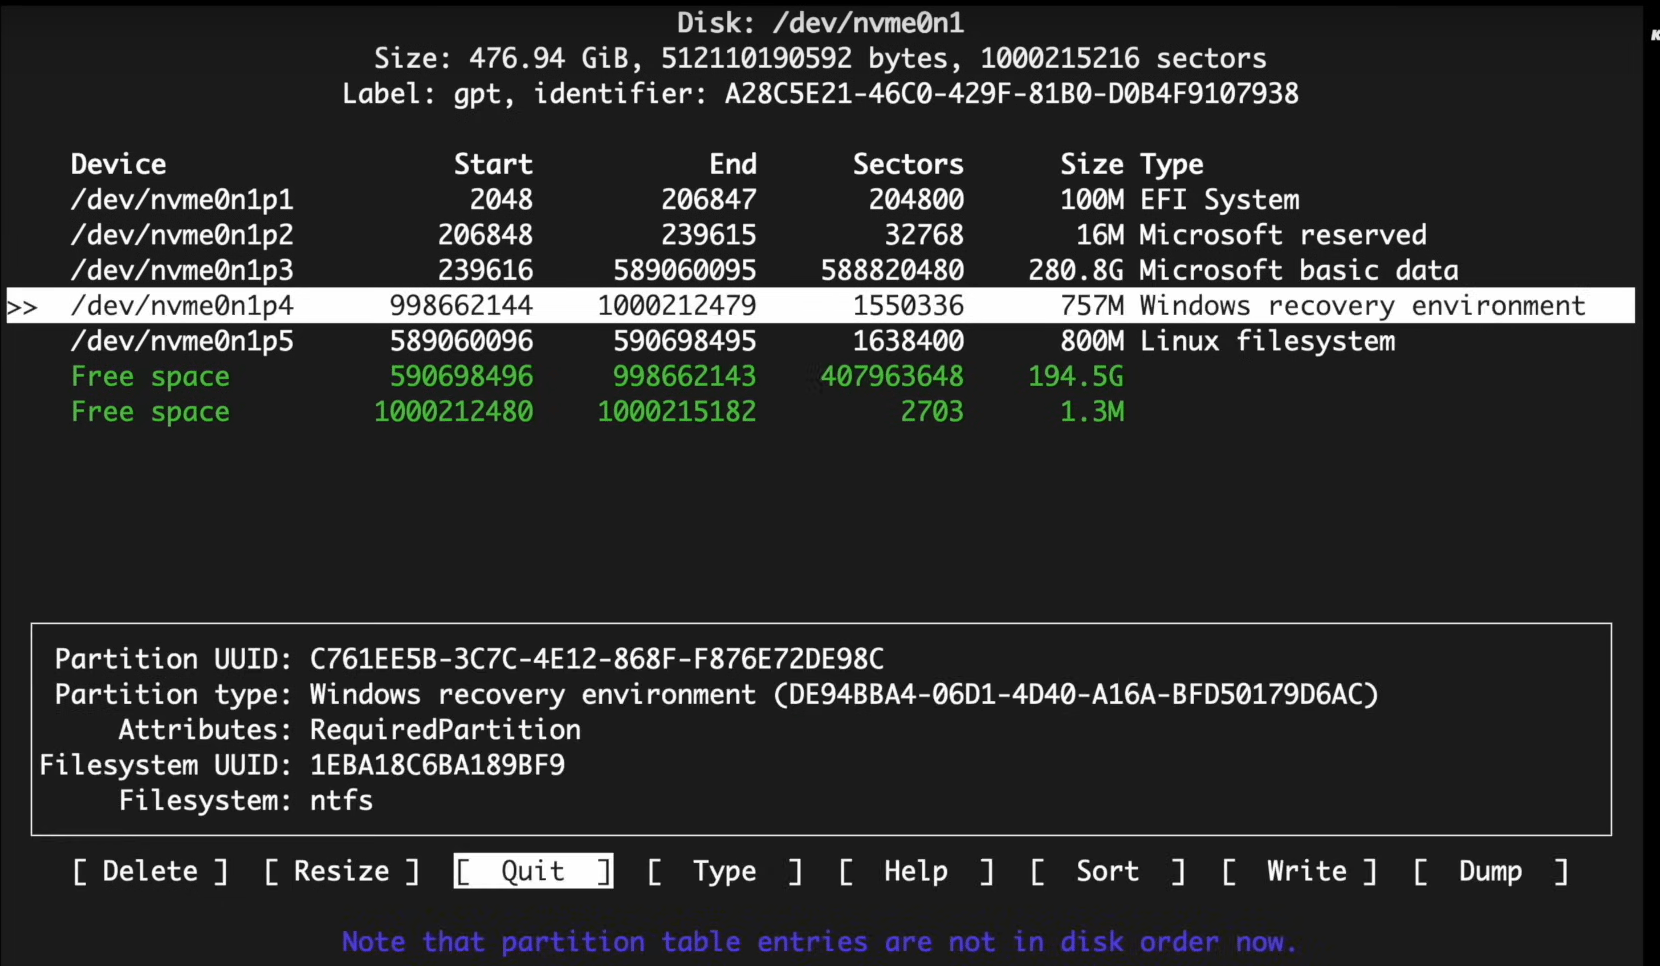
Task: Click the 800M size value
Action: pyautogui.click(x=1092, y=341)
